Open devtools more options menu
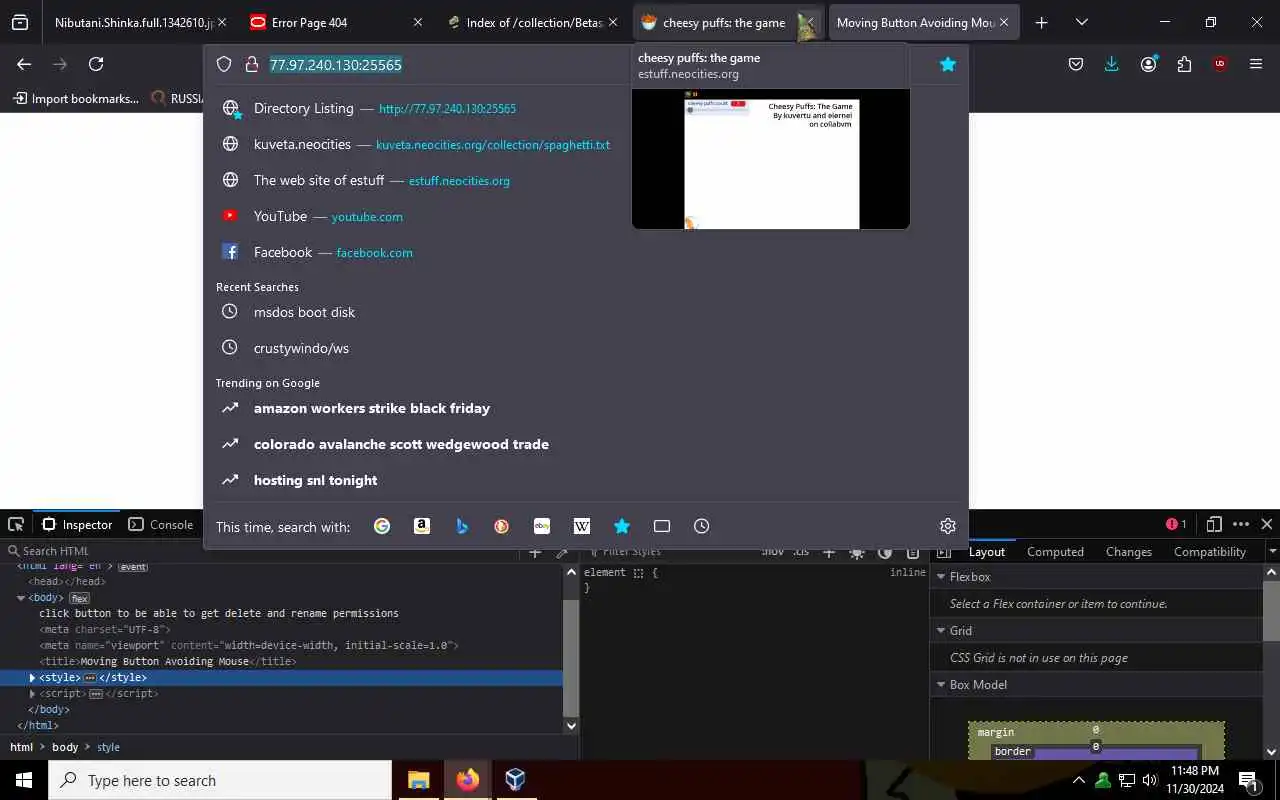Image resolution: width=1280 pixels, height=800 pixels. click(1241, 524)
